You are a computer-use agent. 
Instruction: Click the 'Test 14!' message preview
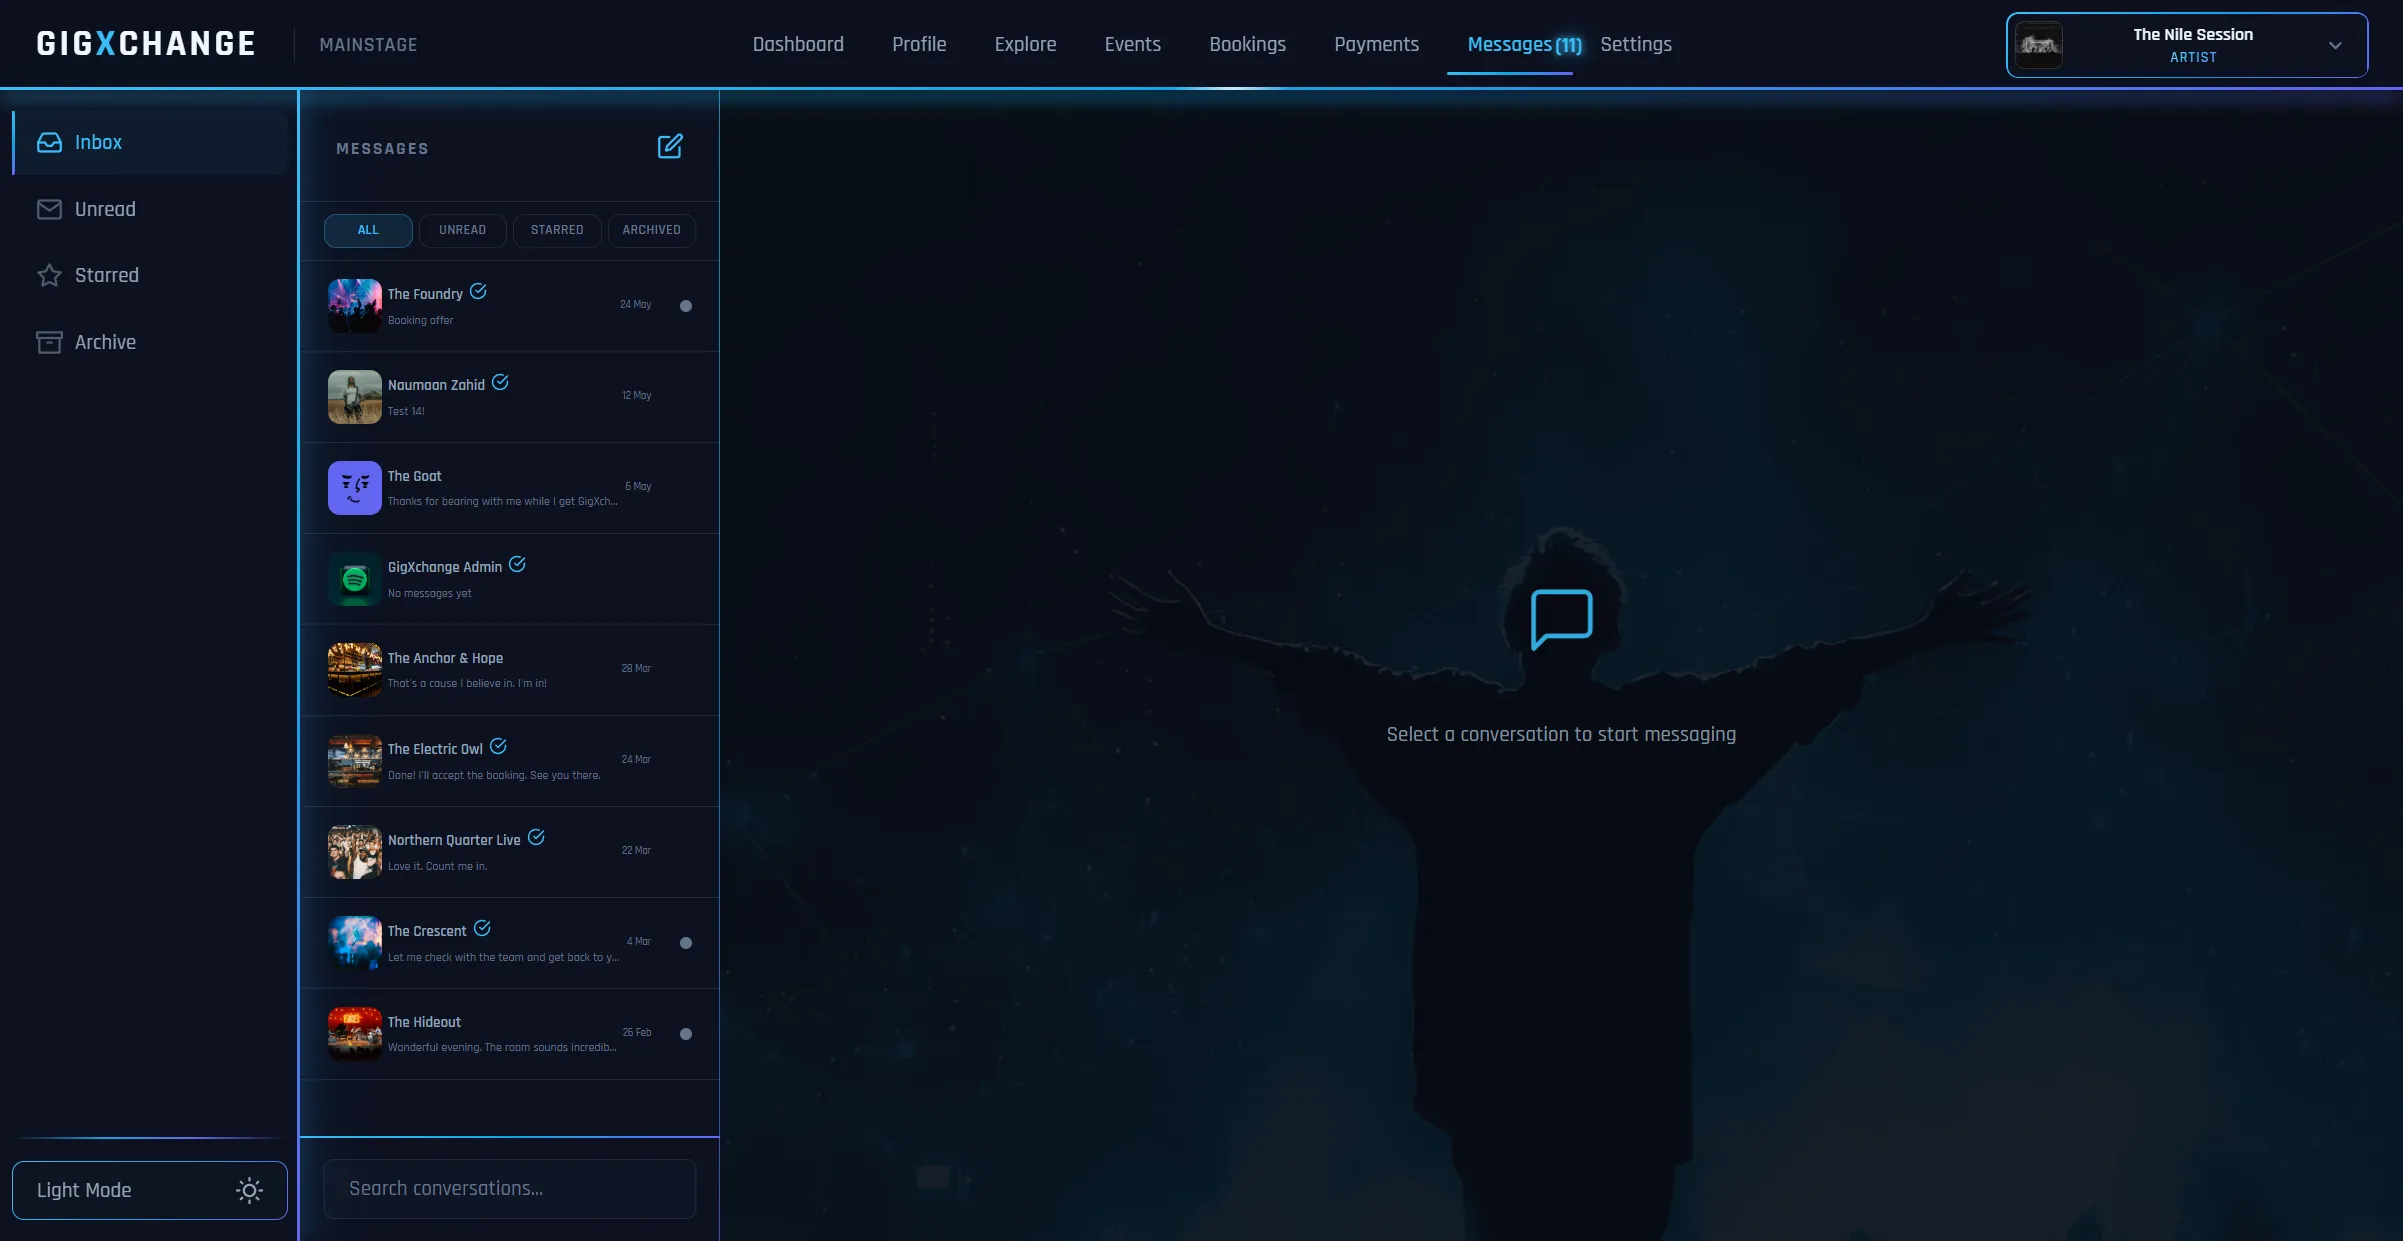click(406, 411)
